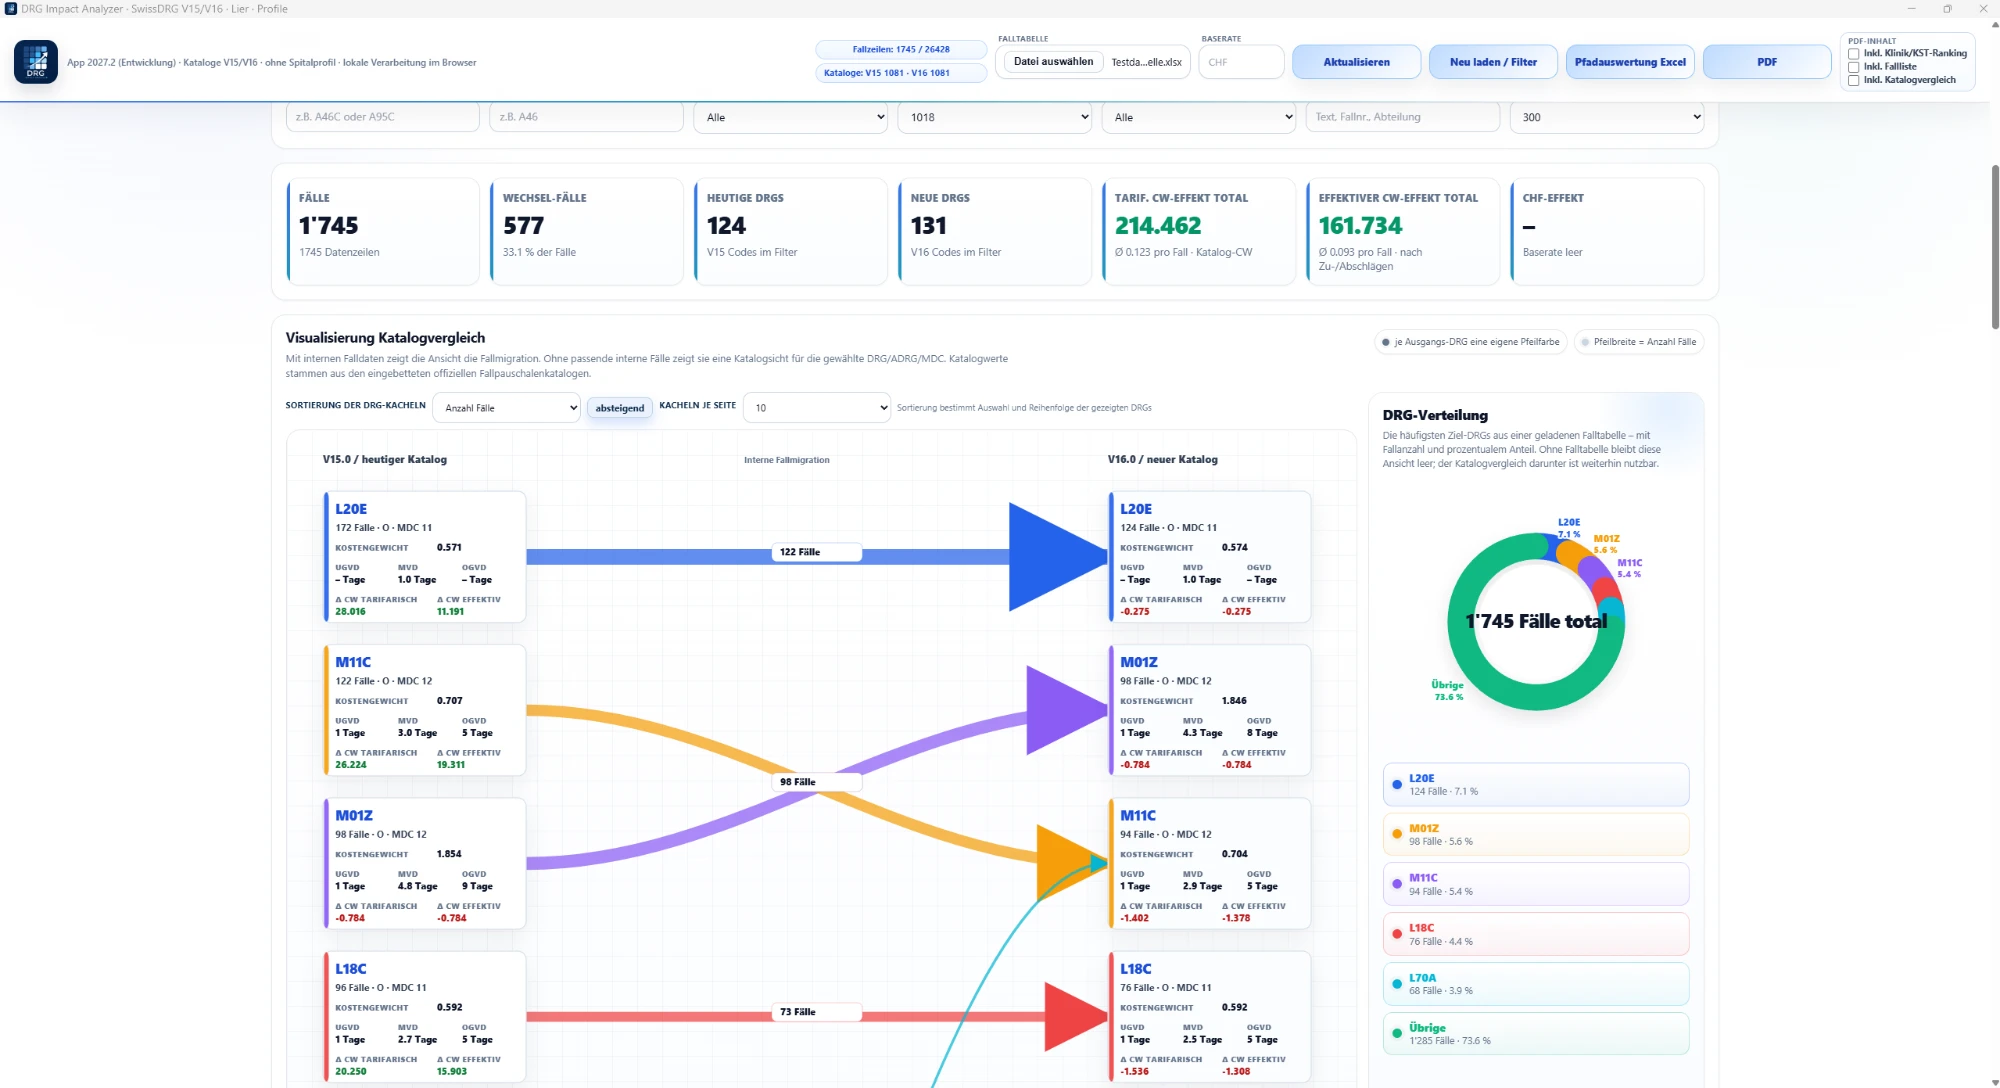The image size is (2000, 1088).
Task: Toggle the Inkl. Fallliste checkbox
Action: tap(1854, 67)
